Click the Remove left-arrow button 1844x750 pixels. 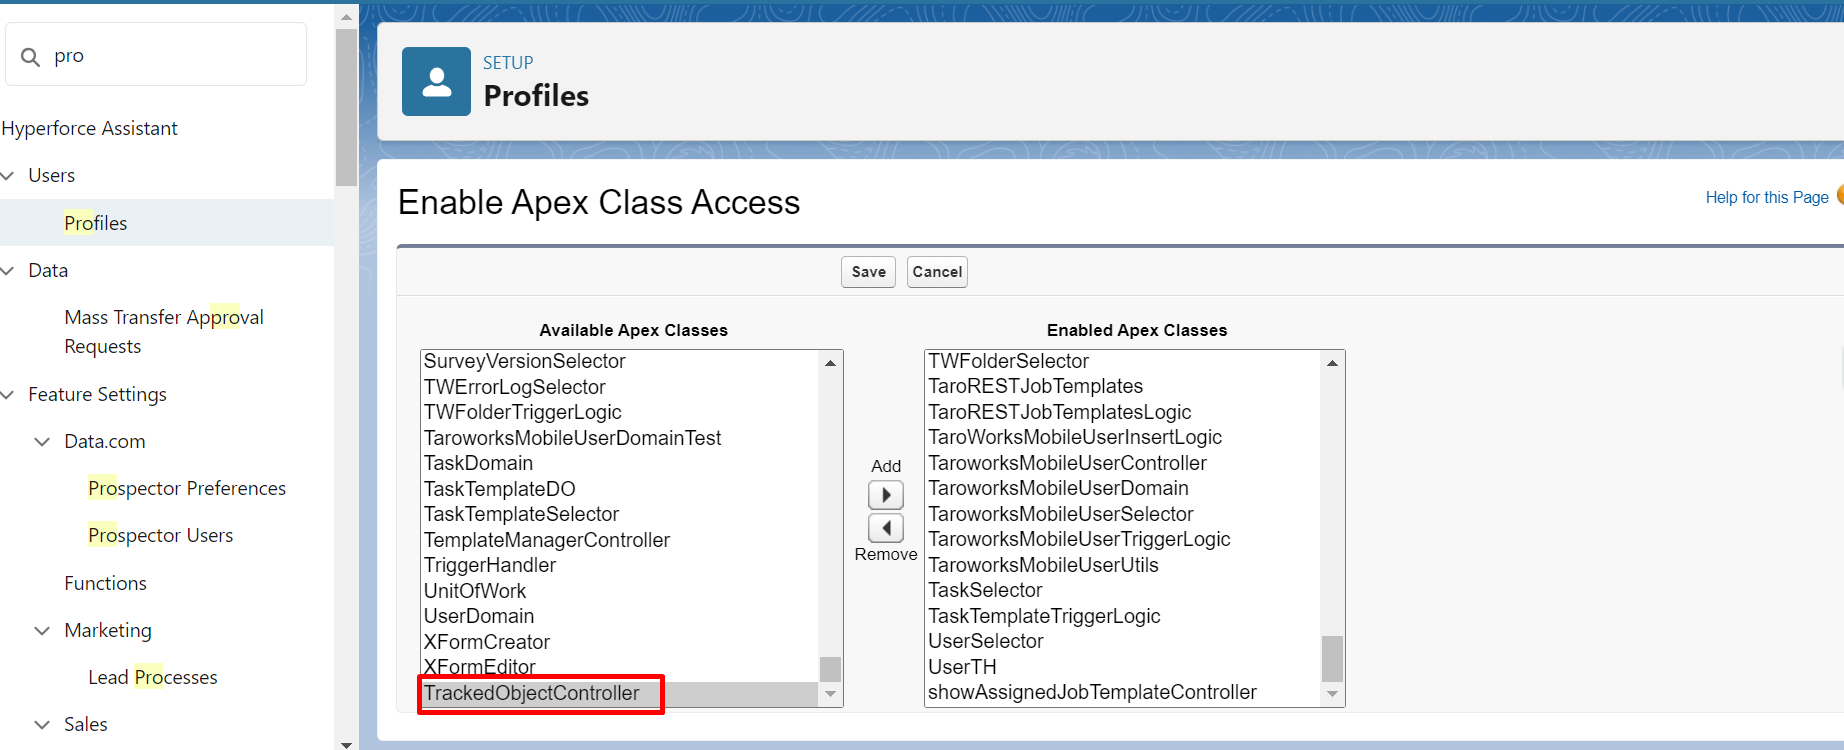pyautogui.click(x=886, y=528)
